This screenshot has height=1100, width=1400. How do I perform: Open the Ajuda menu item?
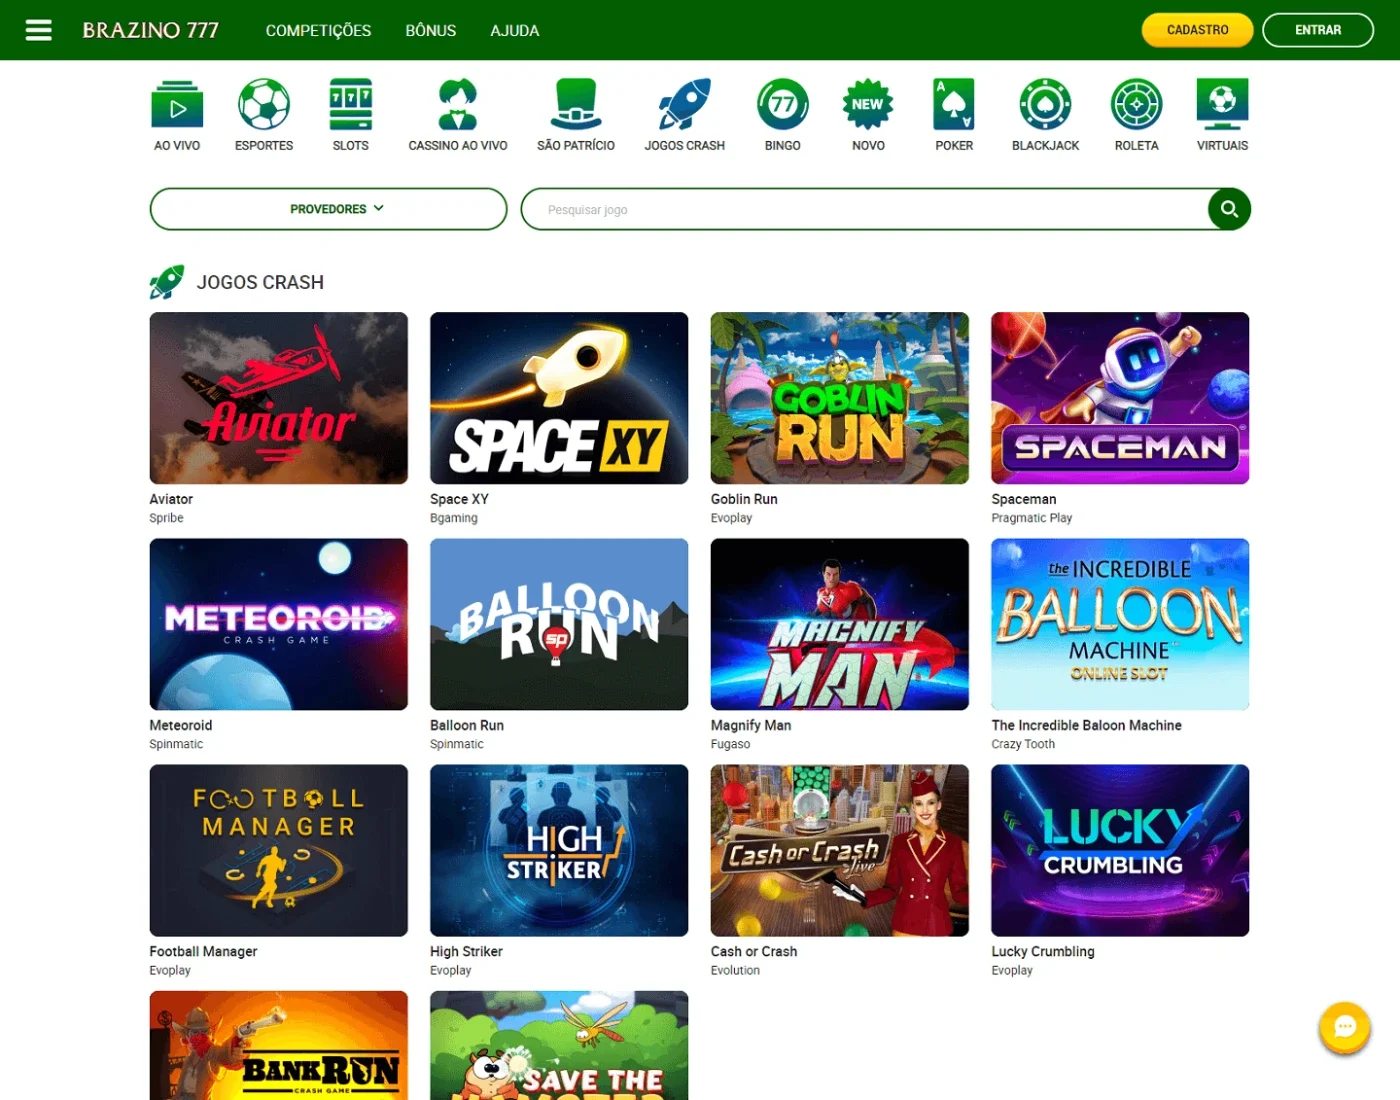(x=515, y=31)
